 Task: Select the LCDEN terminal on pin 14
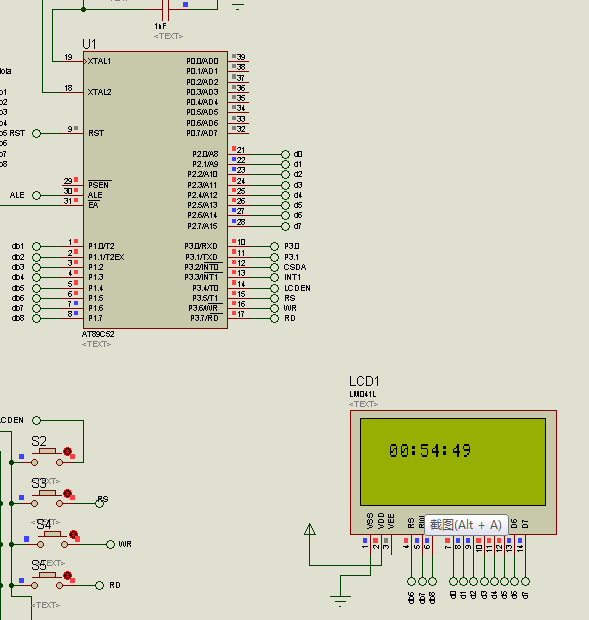(274, 288)
